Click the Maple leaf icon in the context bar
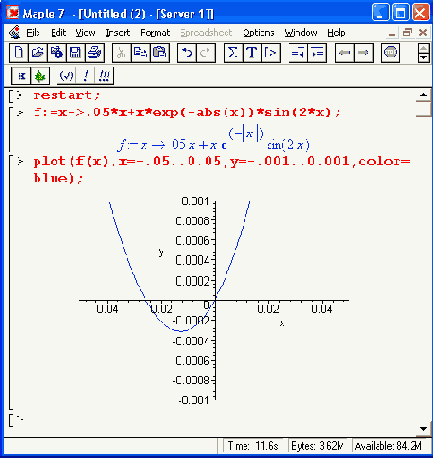 click(x=40, y=76)
